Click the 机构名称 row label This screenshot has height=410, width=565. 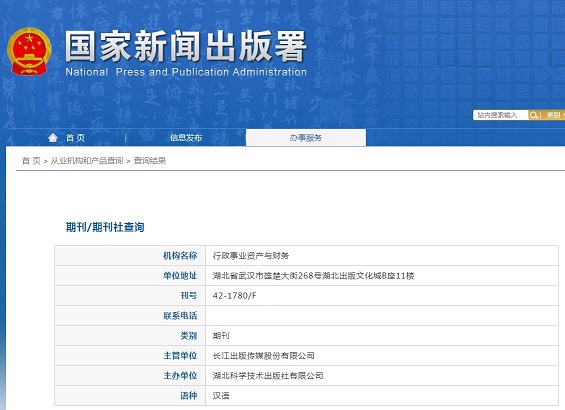click(x=180, y=256)
